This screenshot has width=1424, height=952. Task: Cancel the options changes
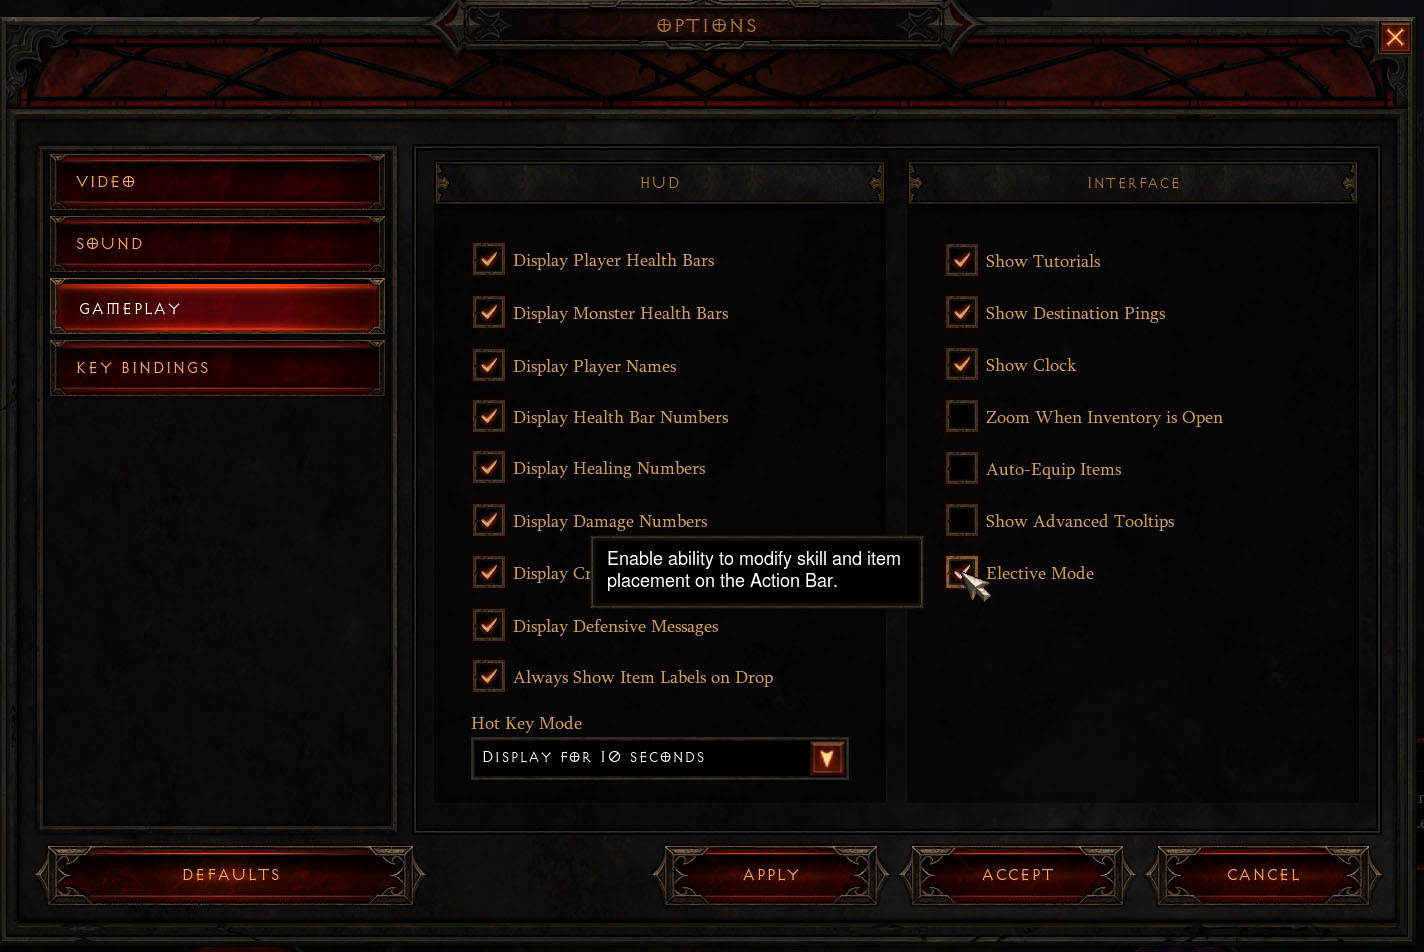(1264, 875)
